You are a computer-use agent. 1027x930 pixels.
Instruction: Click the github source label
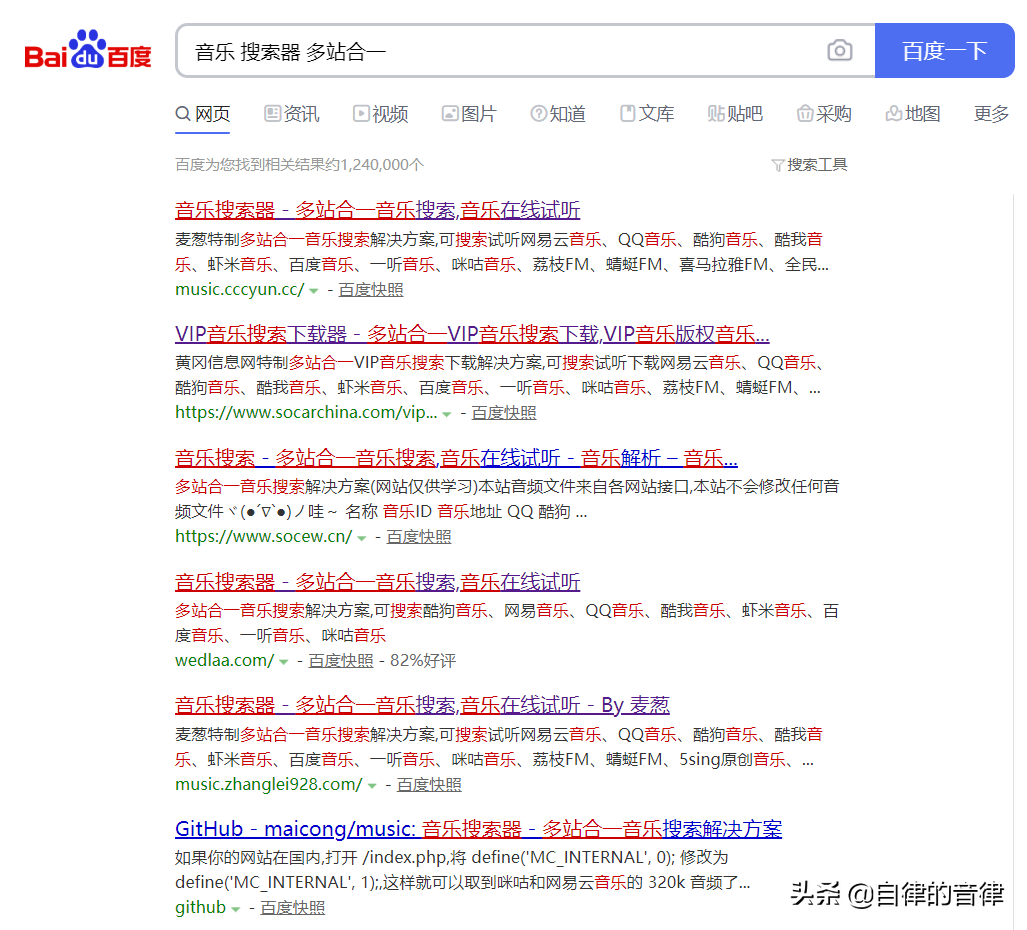point(200,907)
